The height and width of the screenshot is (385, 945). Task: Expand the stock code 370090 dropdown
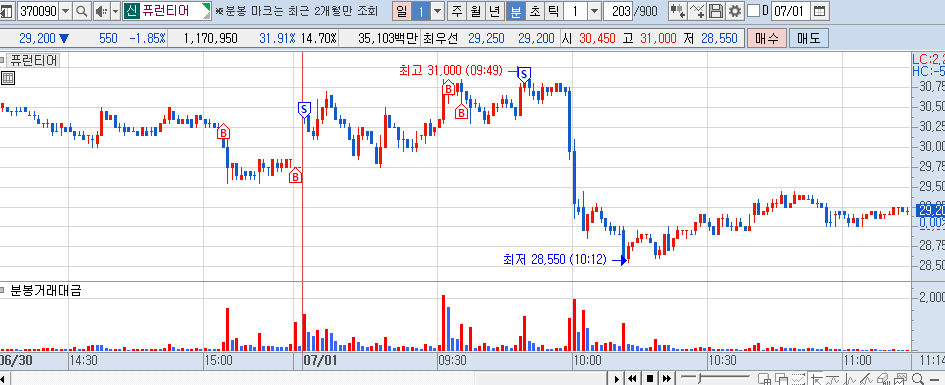tap(66, 10)
